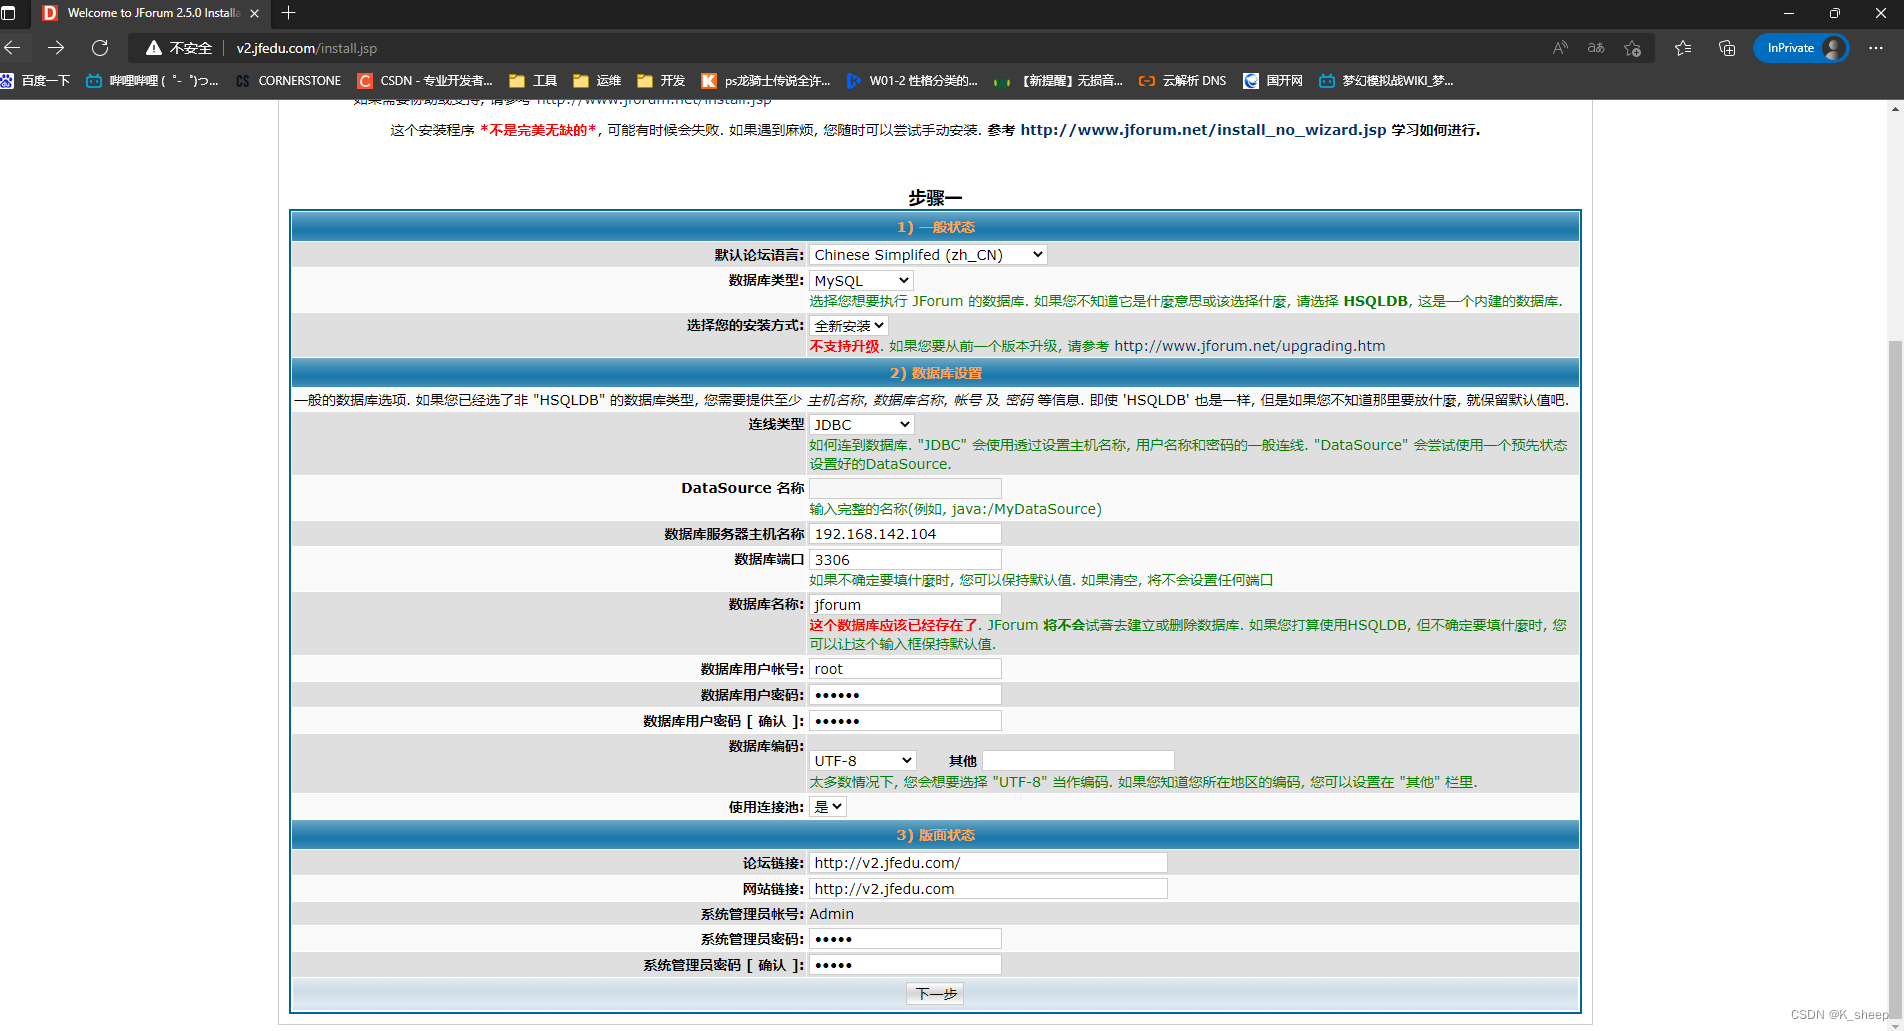Open the ps龙骑士传说 bookmark
1904x1031 pixels.
(766, 81)
